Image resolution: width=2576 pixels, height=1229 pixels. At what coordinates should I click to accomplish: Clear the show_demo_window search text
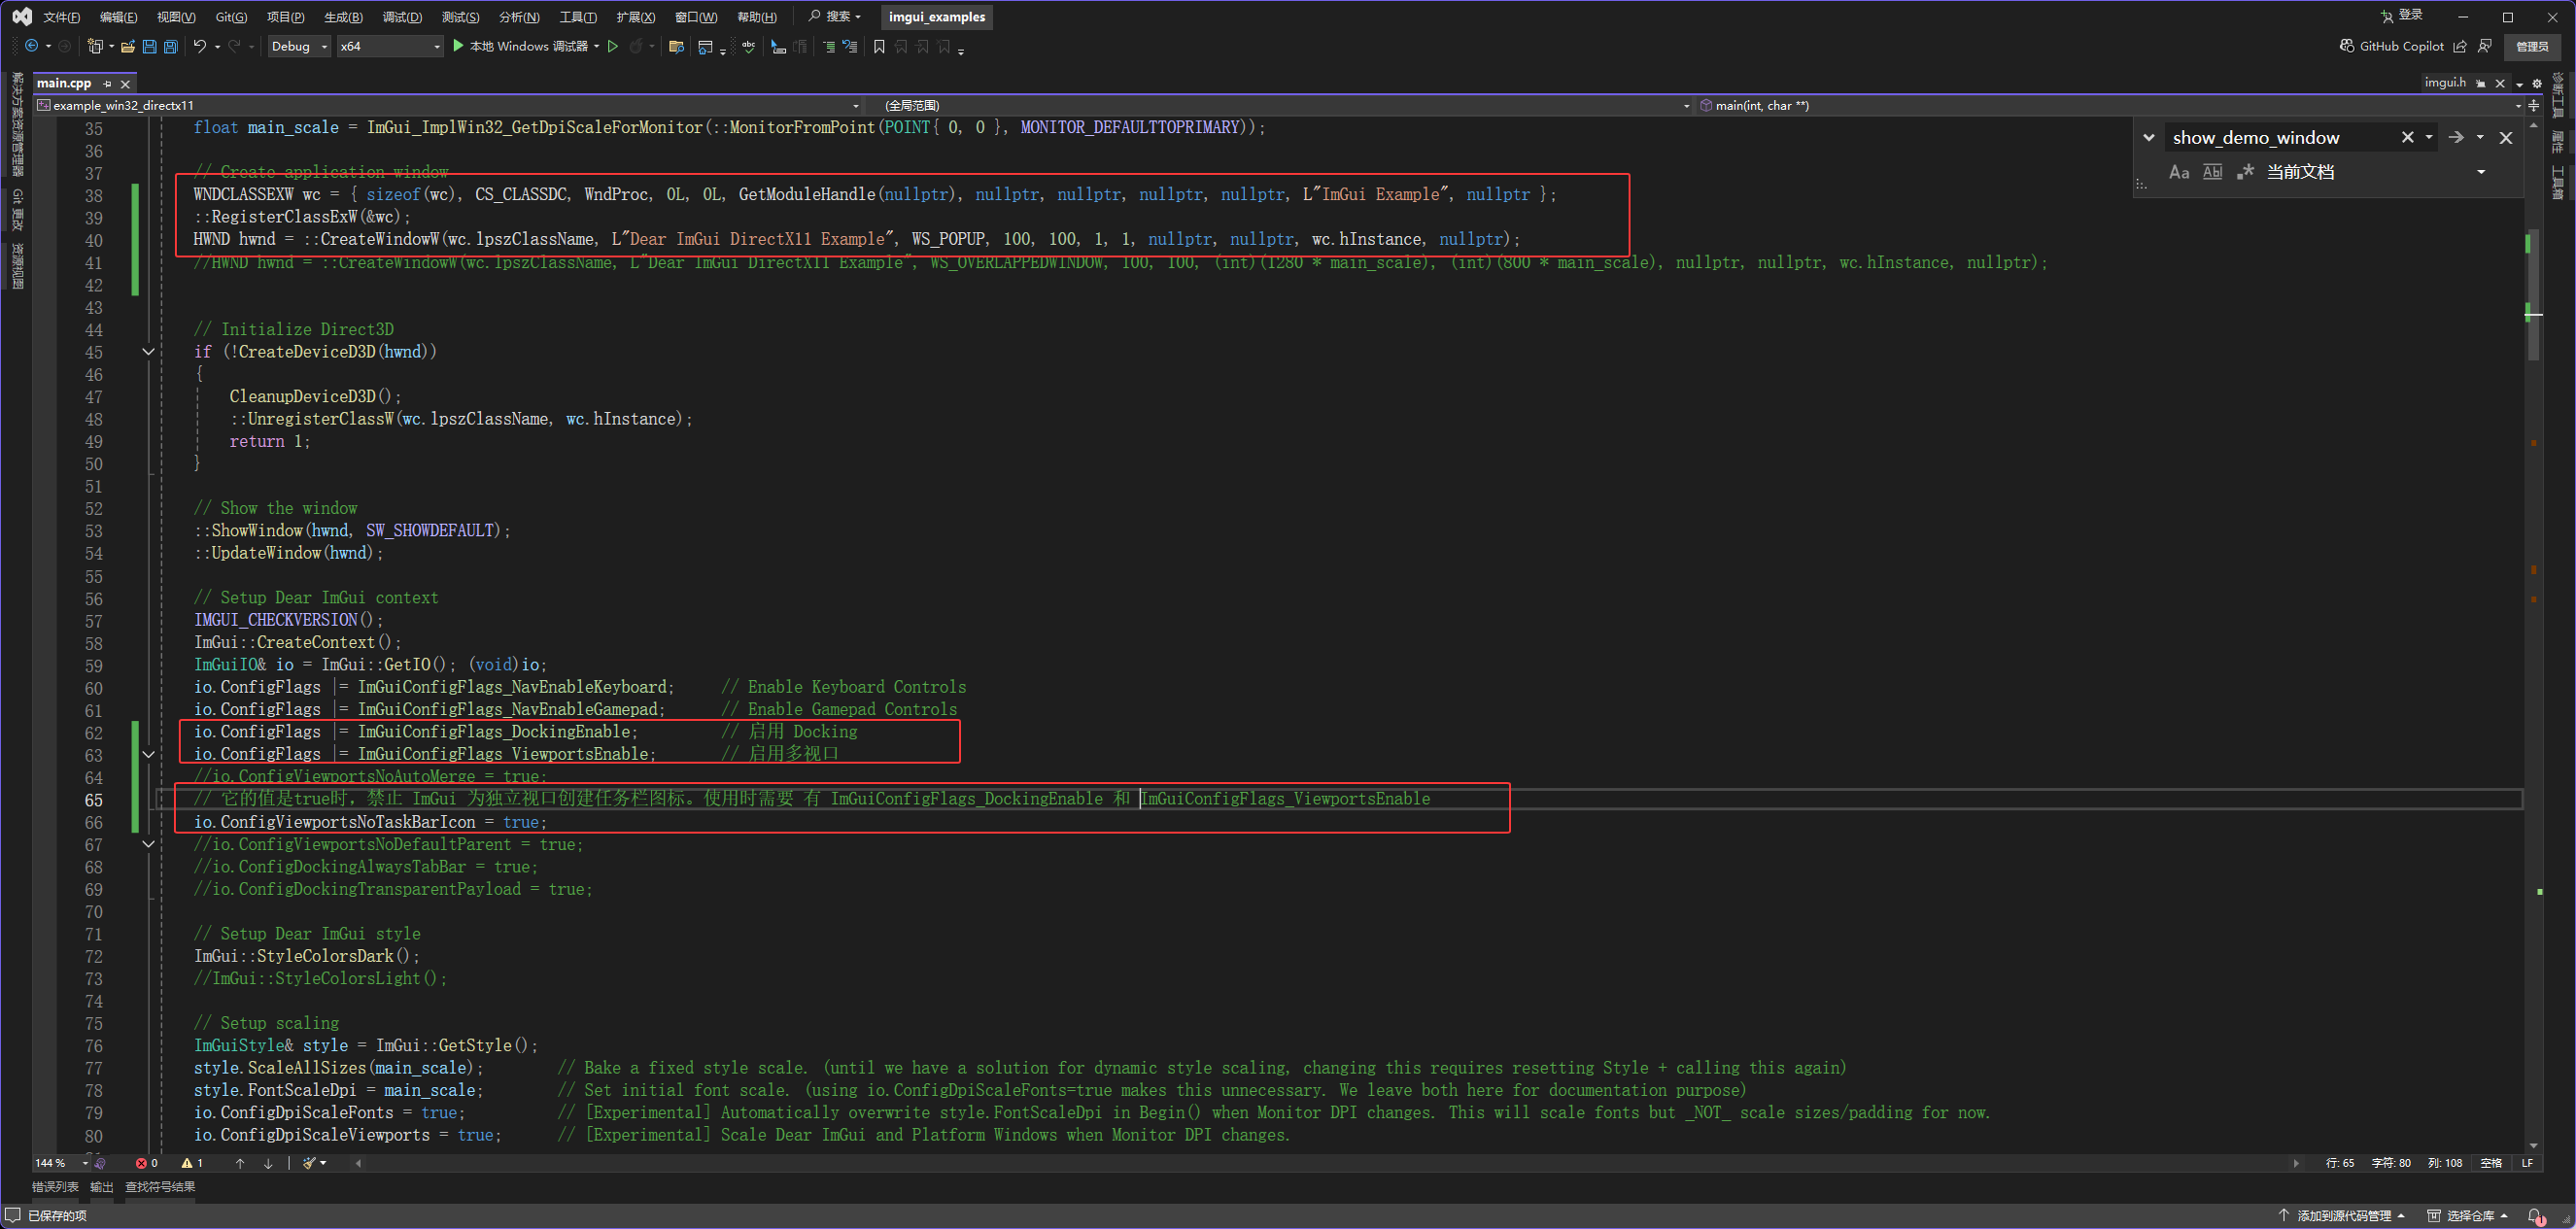[x=2408, y=138]
